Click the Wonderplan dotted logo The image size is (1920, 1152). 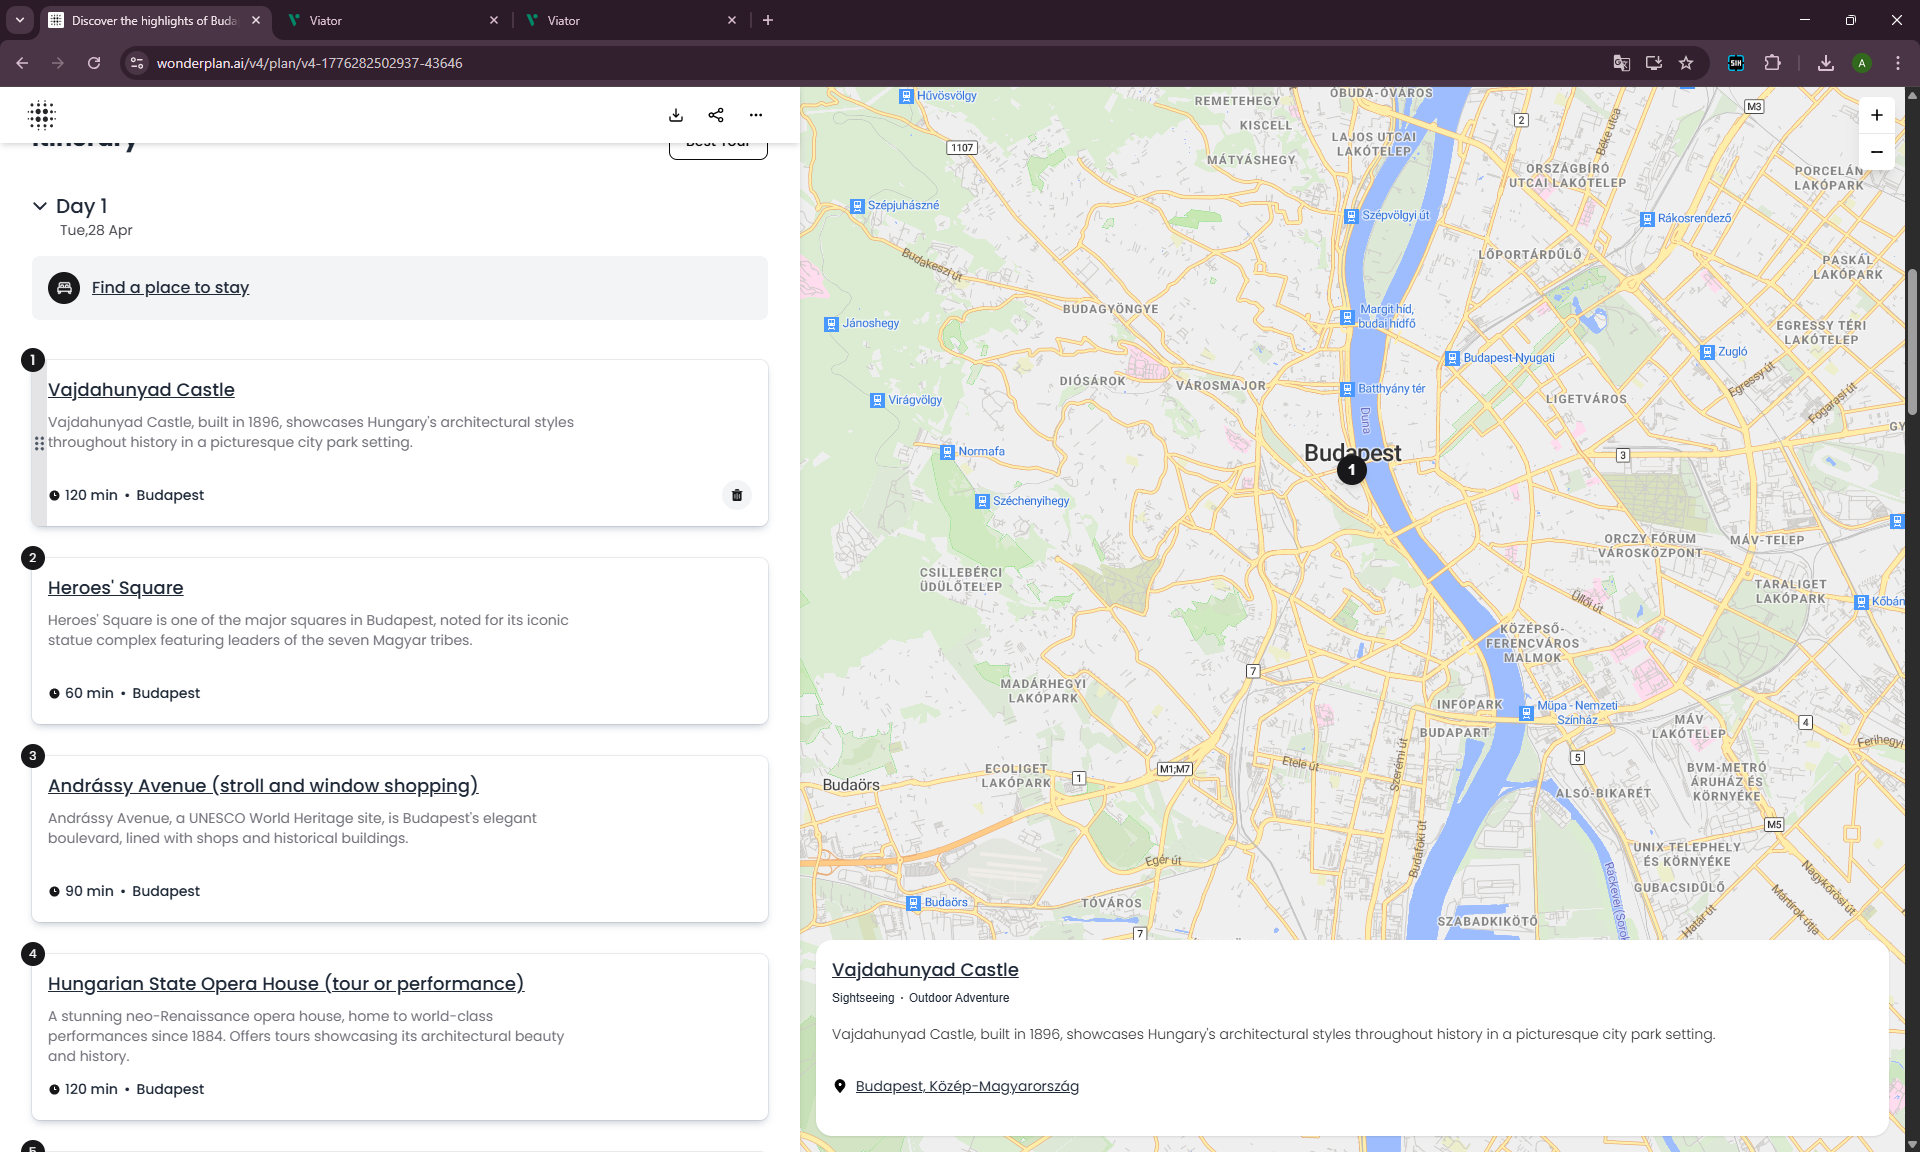click(x=42, y=115)
